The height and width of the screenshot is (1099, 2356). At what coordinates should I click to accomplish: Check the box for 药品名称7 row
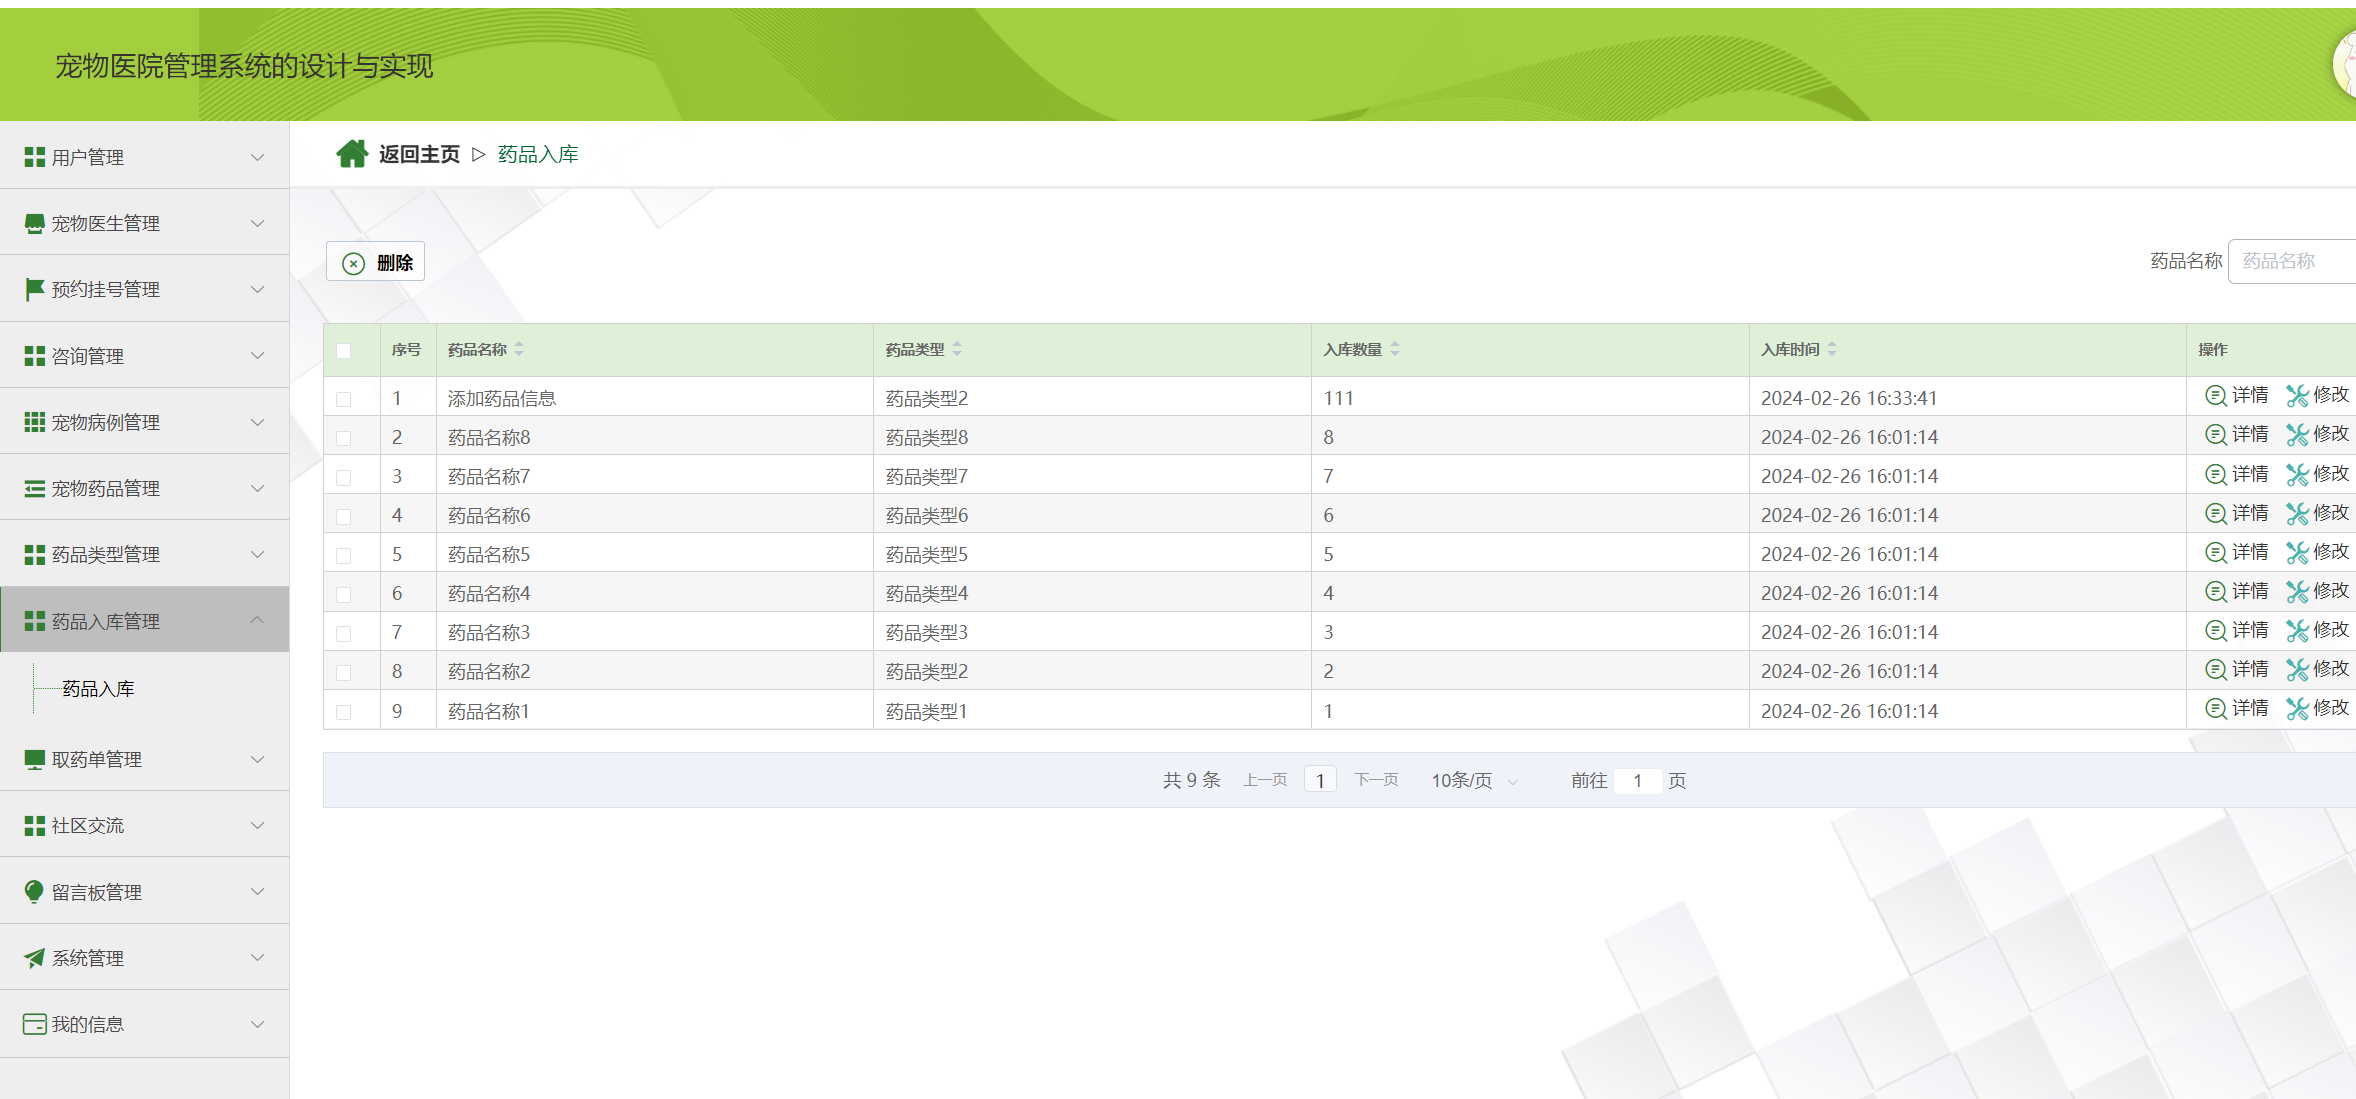tap(344, 477)
